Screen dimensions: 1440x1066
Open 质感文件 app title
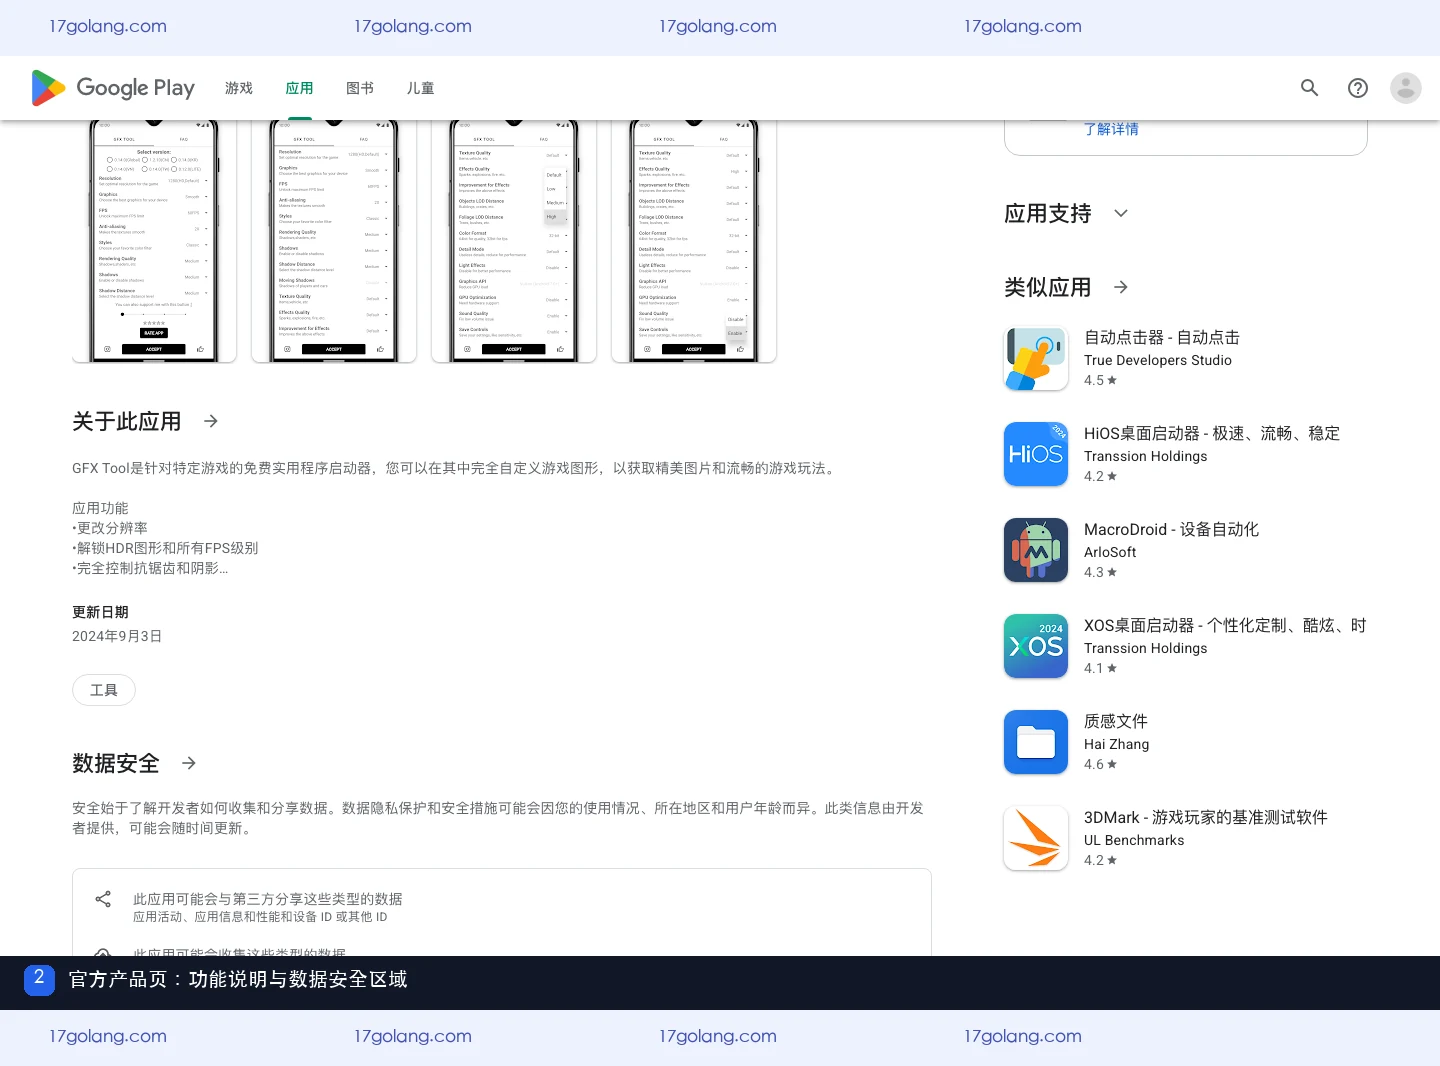(x=1116, y=721)
